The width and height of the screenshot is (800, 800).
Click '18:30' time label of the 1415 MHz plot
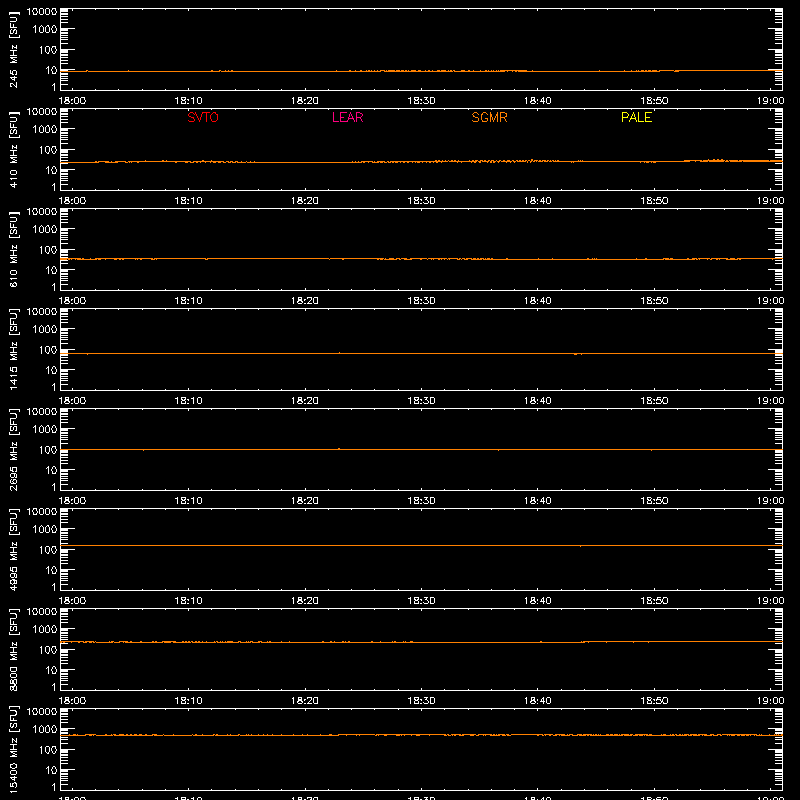421,401
